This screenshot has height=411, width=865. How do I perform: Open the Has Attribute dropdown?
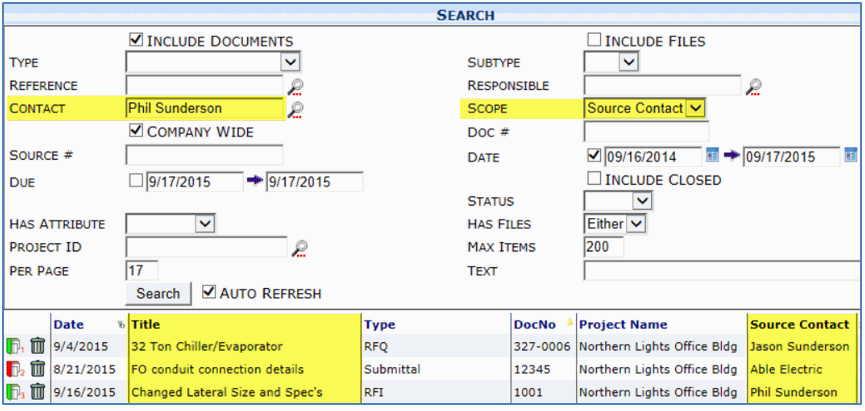[170, 223]
